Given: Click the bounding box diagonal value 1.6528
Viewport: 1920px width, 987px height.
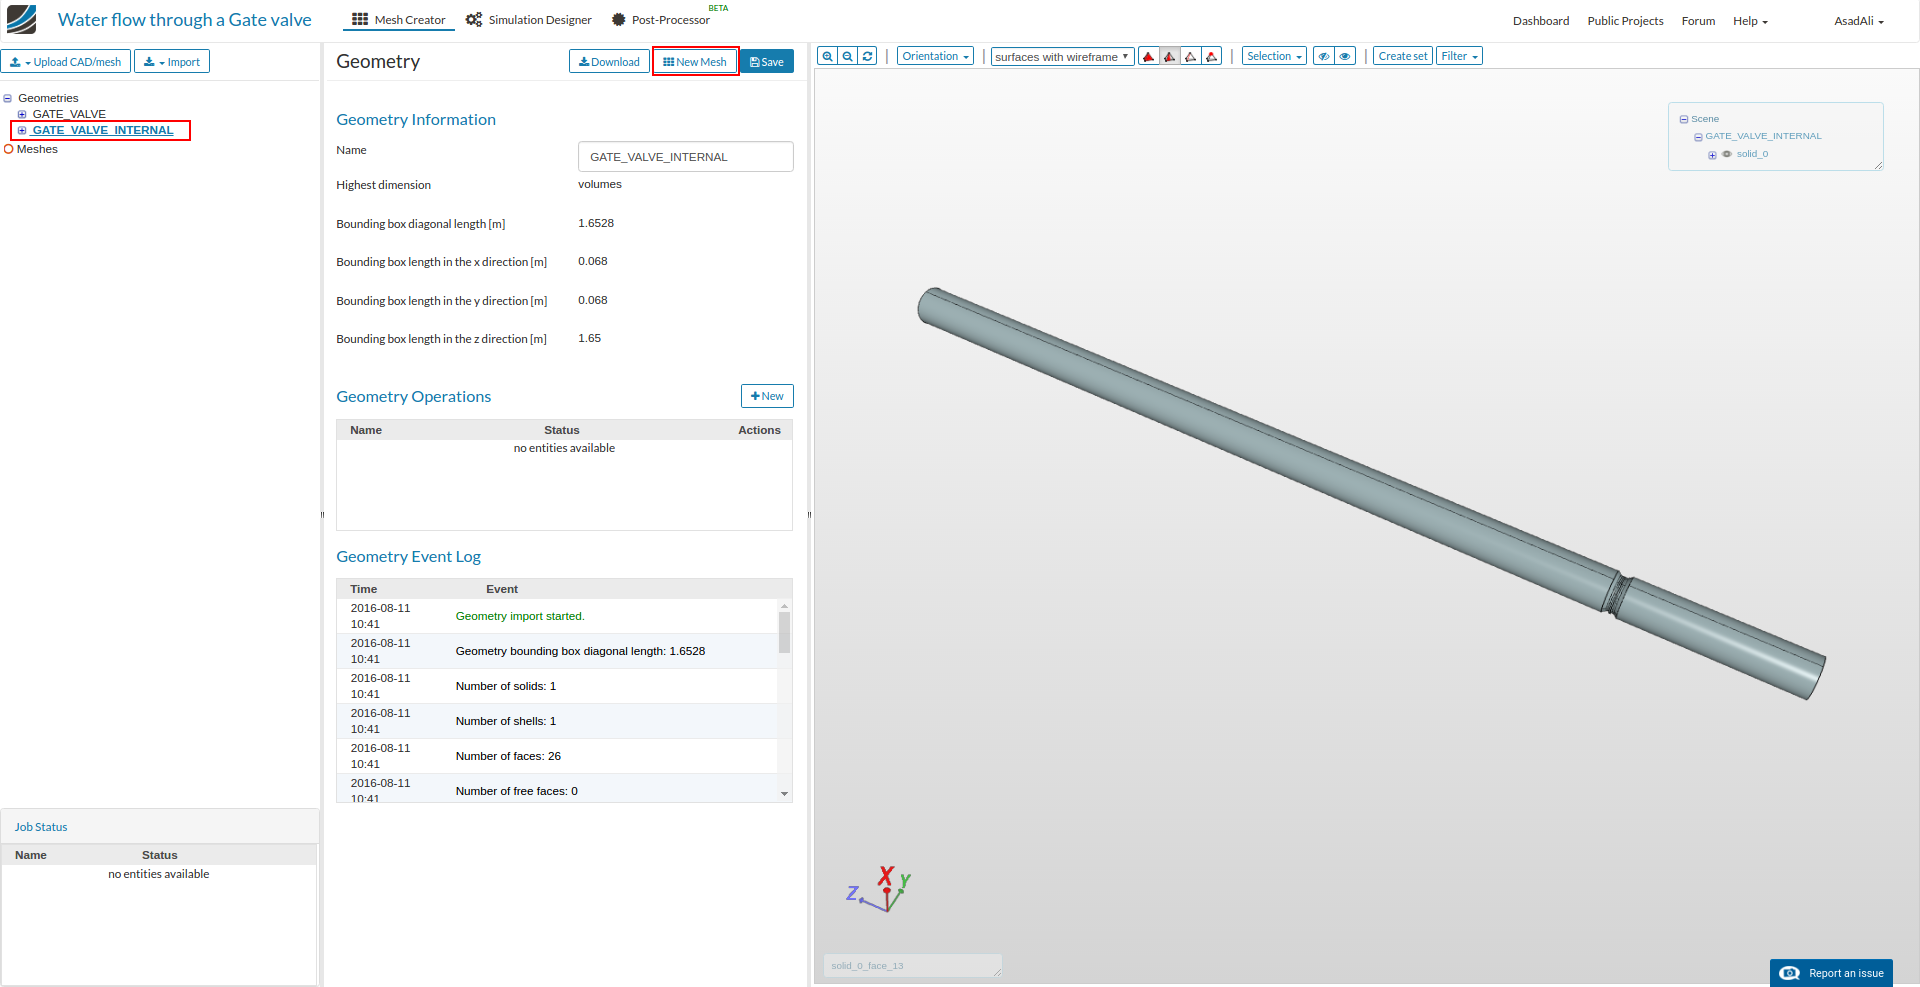Looking at the screenshot, I should (x=596, y=223).
